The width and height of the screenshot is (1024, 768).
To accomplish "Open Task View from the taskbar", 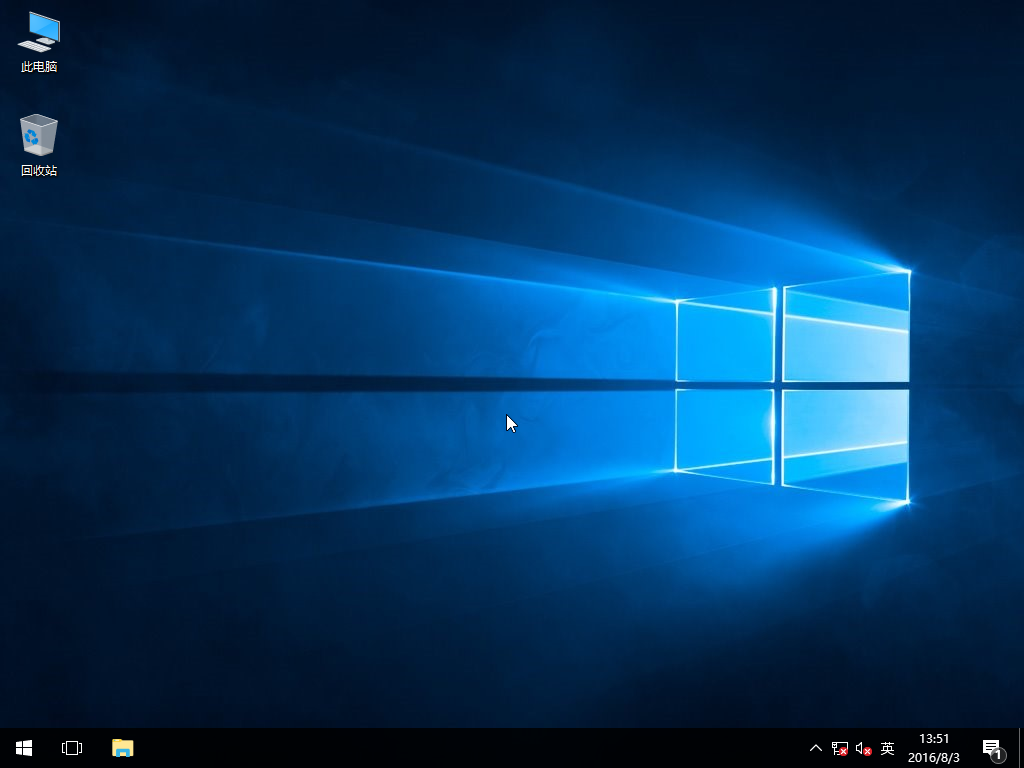I will [72, 748].
